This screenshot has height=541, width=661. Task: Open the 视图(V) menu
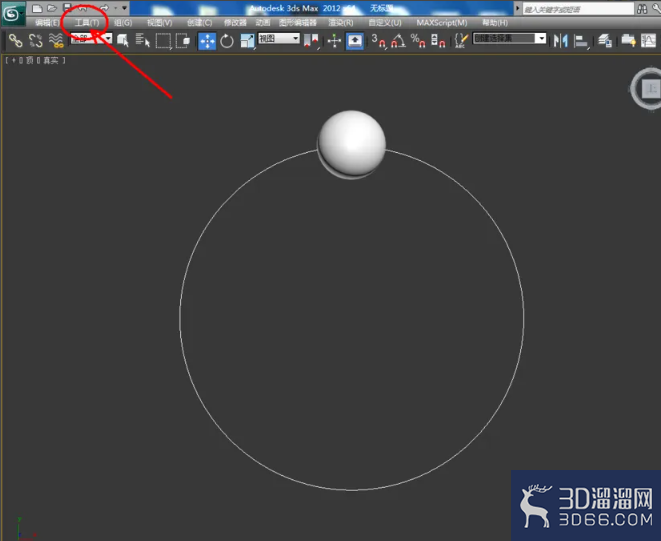(159, 23)
